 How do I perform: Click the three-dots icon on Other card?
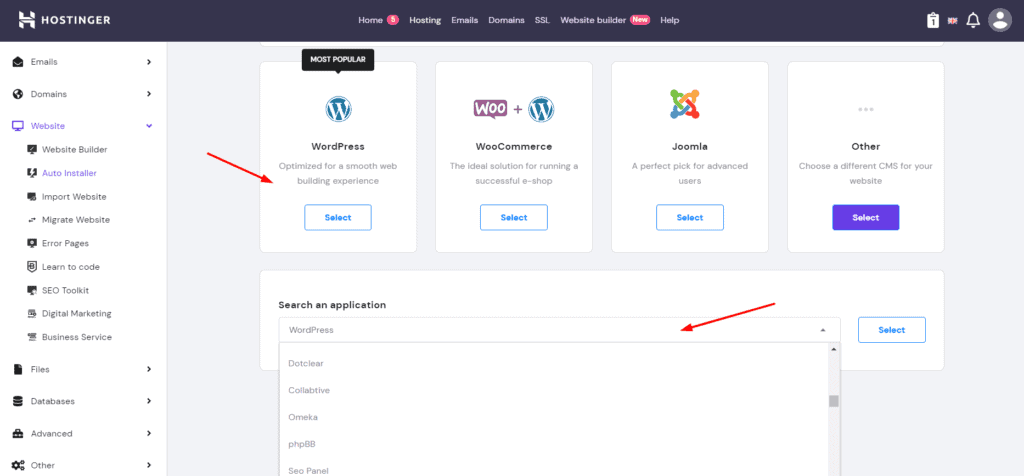point(865,110)
